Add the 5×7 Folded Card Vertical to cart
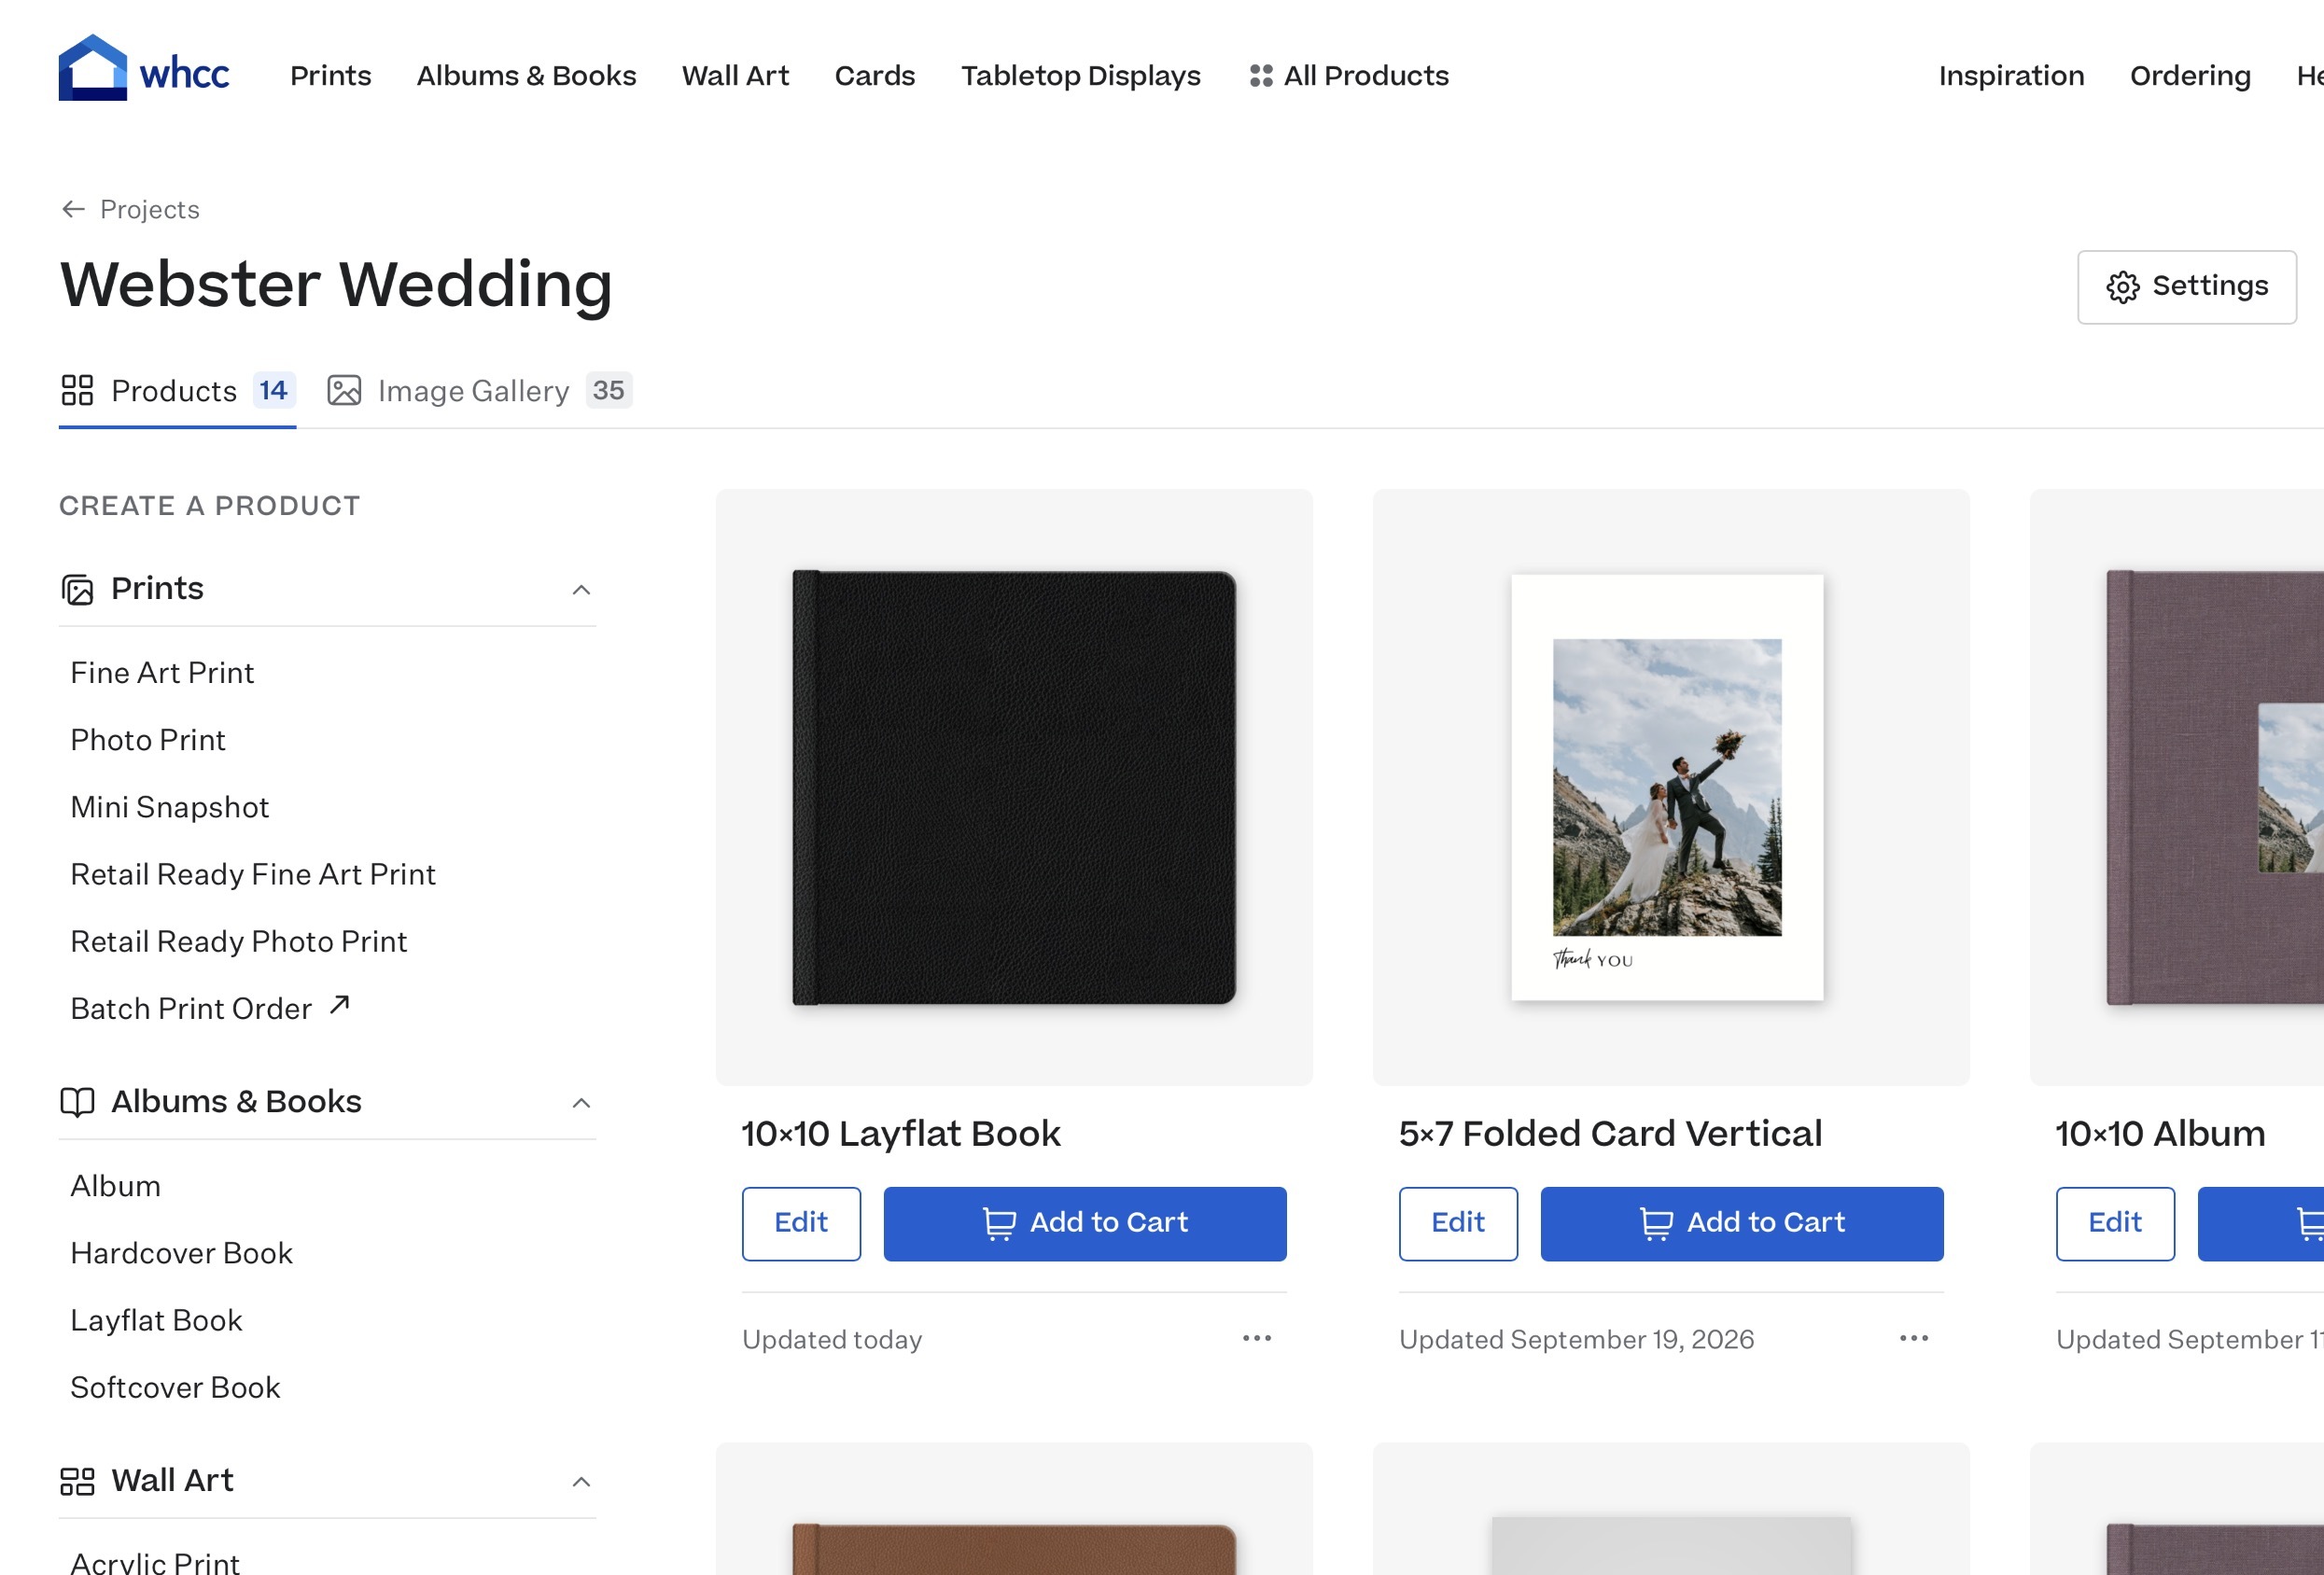2324x1575 pixels. click(1742, 1224)
